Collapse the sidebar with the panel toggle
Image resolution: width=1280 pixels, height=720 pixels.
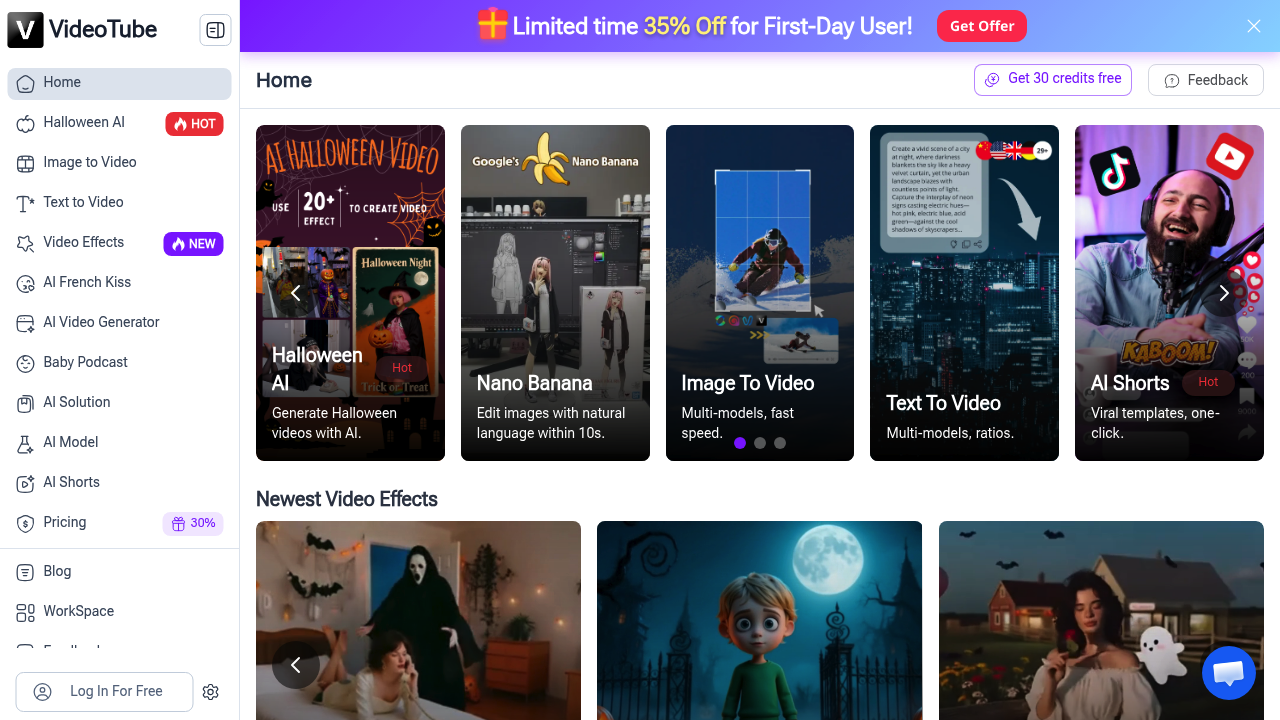pyautogui.click(x=215, y=30)
